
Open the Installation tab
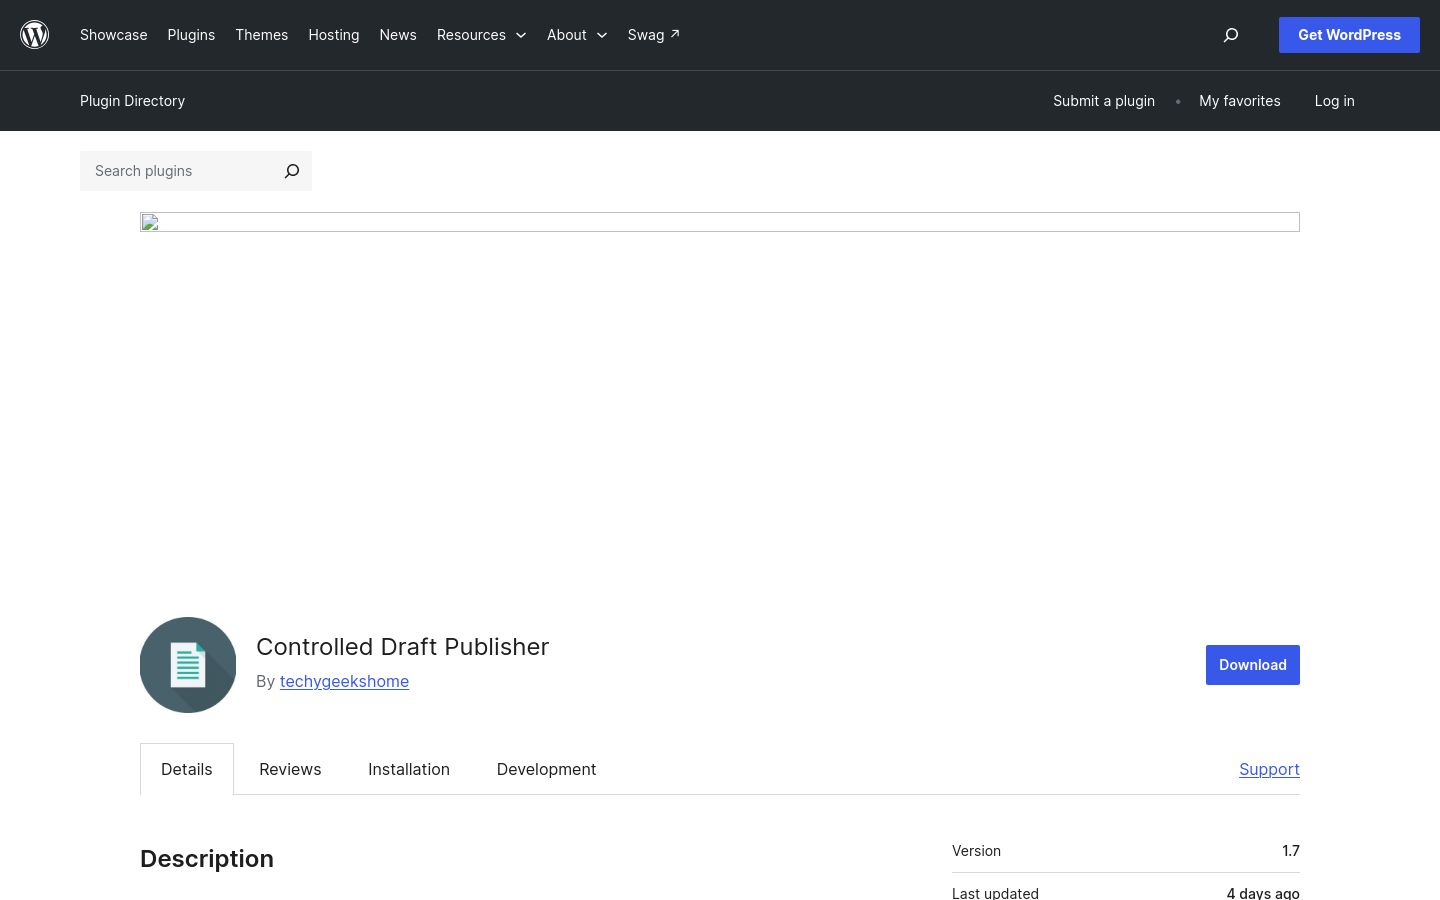[x=409, y=769]
